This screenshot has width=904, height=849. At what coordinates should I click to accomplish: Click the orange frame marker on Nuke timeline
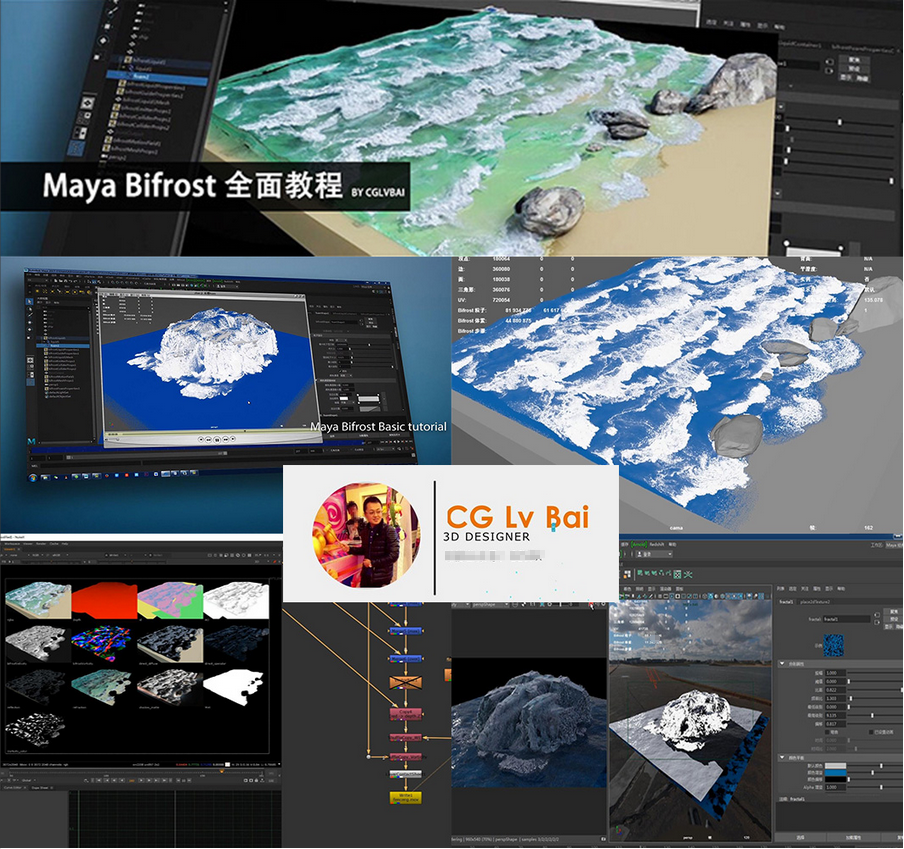[x=221, y=771]
